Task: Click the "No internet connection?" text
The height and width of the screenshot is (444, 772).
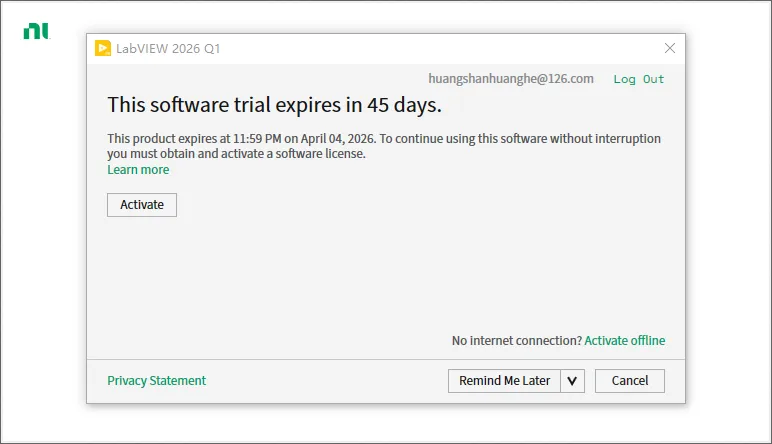Action: [x=517, y=341]
